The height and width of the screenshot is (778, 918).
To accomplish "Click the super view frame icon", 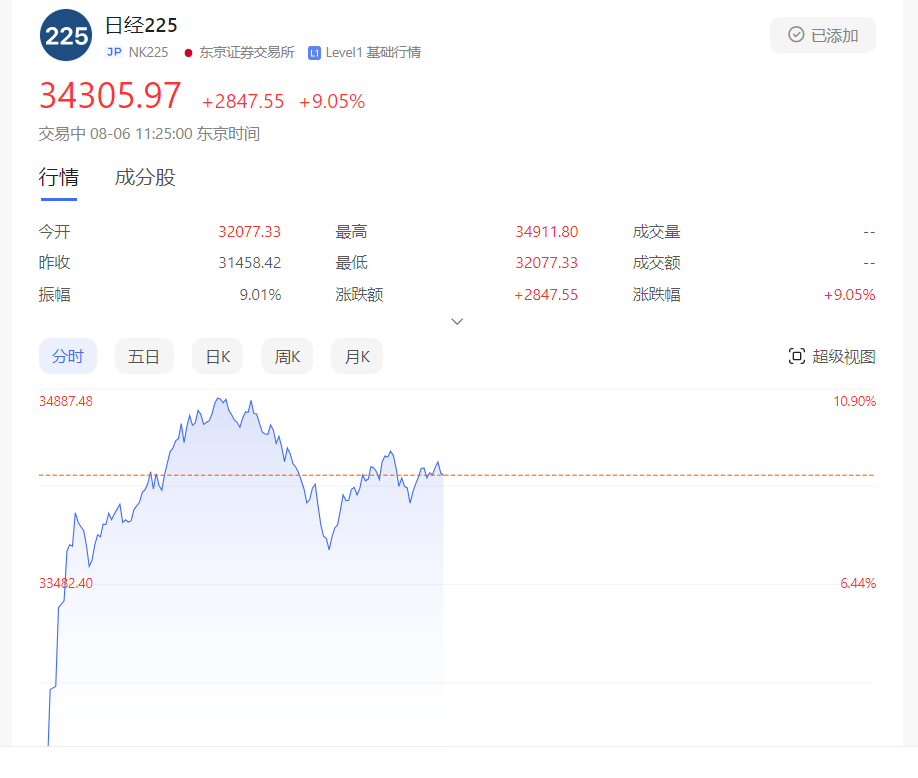I will (x=797, y=356).
